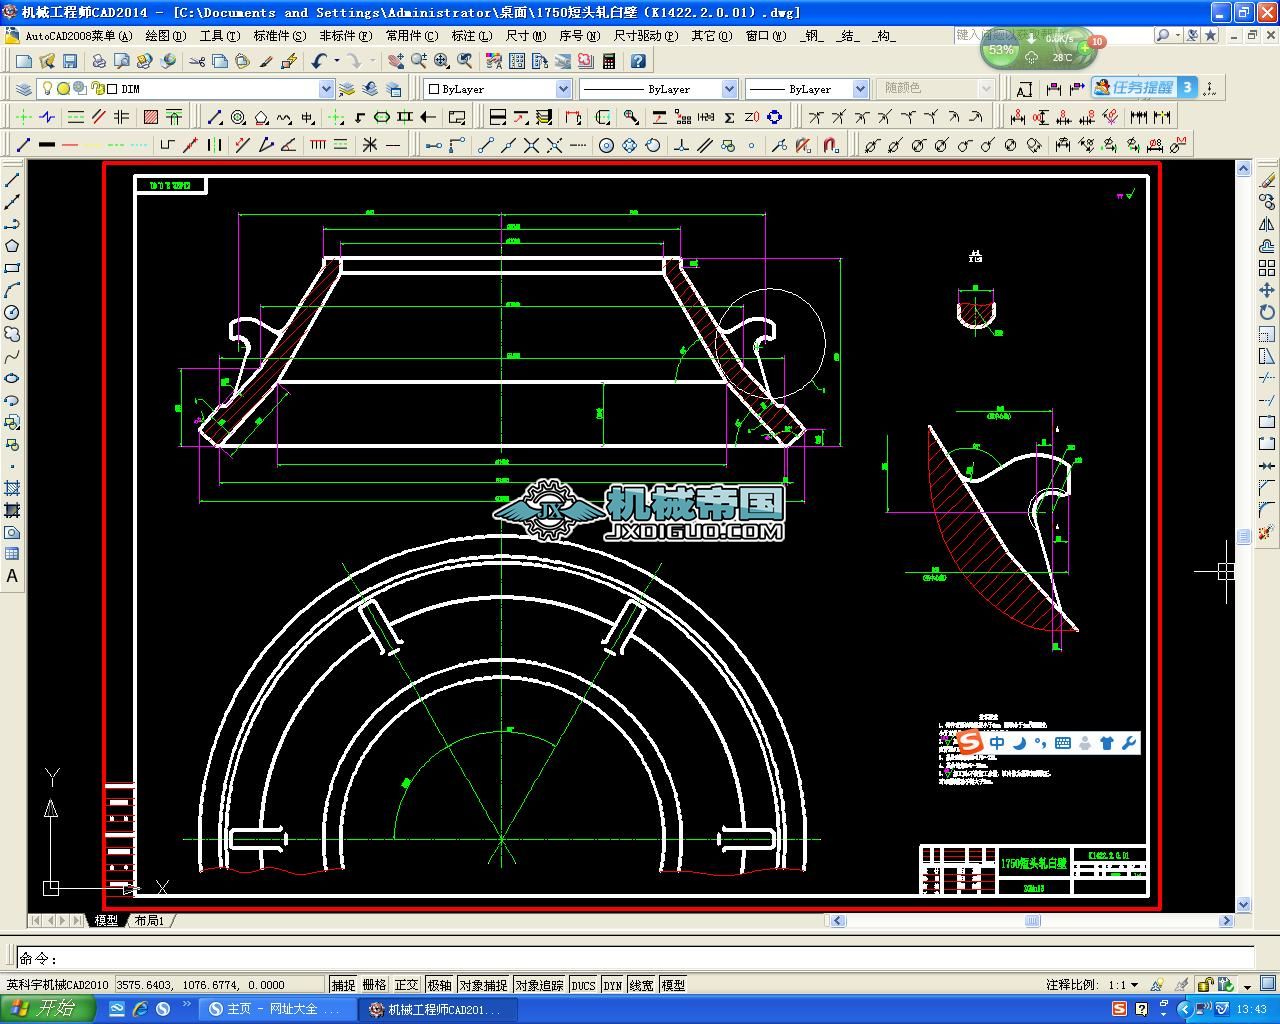Open the calculator icon in the toolbar
Image resolution: width=1280 pixels, height=1024 pixels.
(x=609, y=62)
